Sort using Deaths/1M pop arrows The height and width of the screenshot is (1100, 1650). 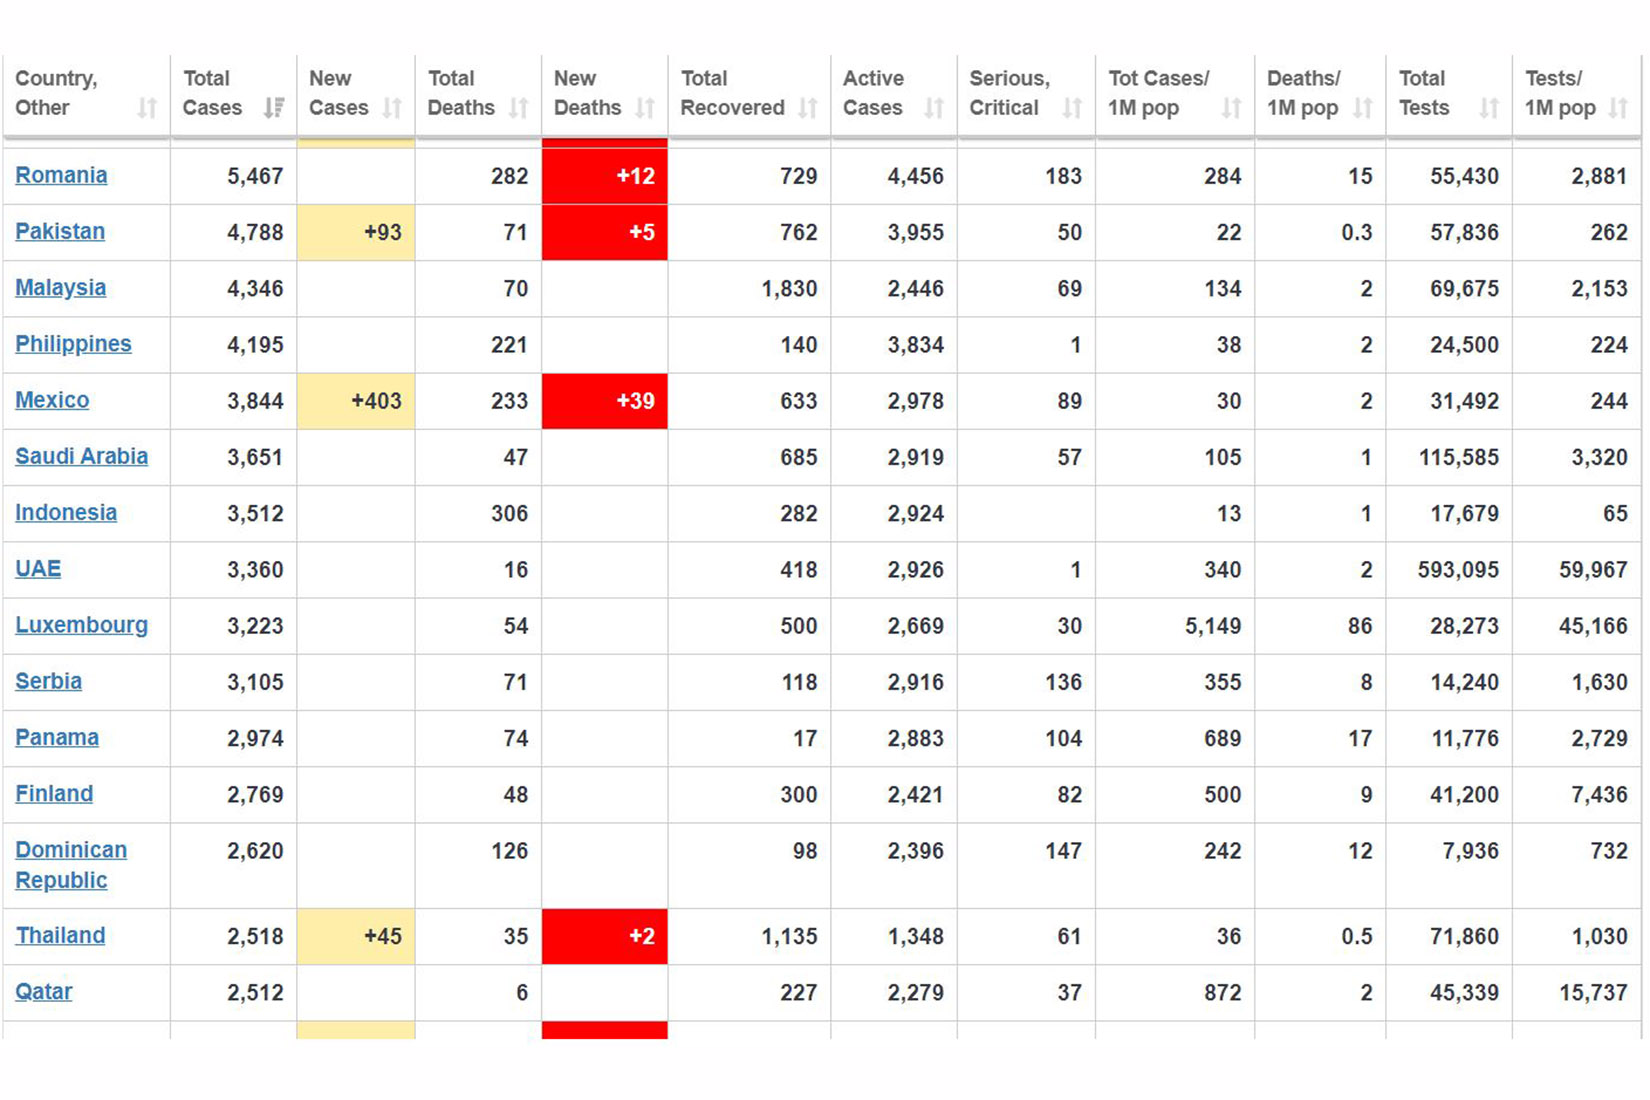(1362, 108)
